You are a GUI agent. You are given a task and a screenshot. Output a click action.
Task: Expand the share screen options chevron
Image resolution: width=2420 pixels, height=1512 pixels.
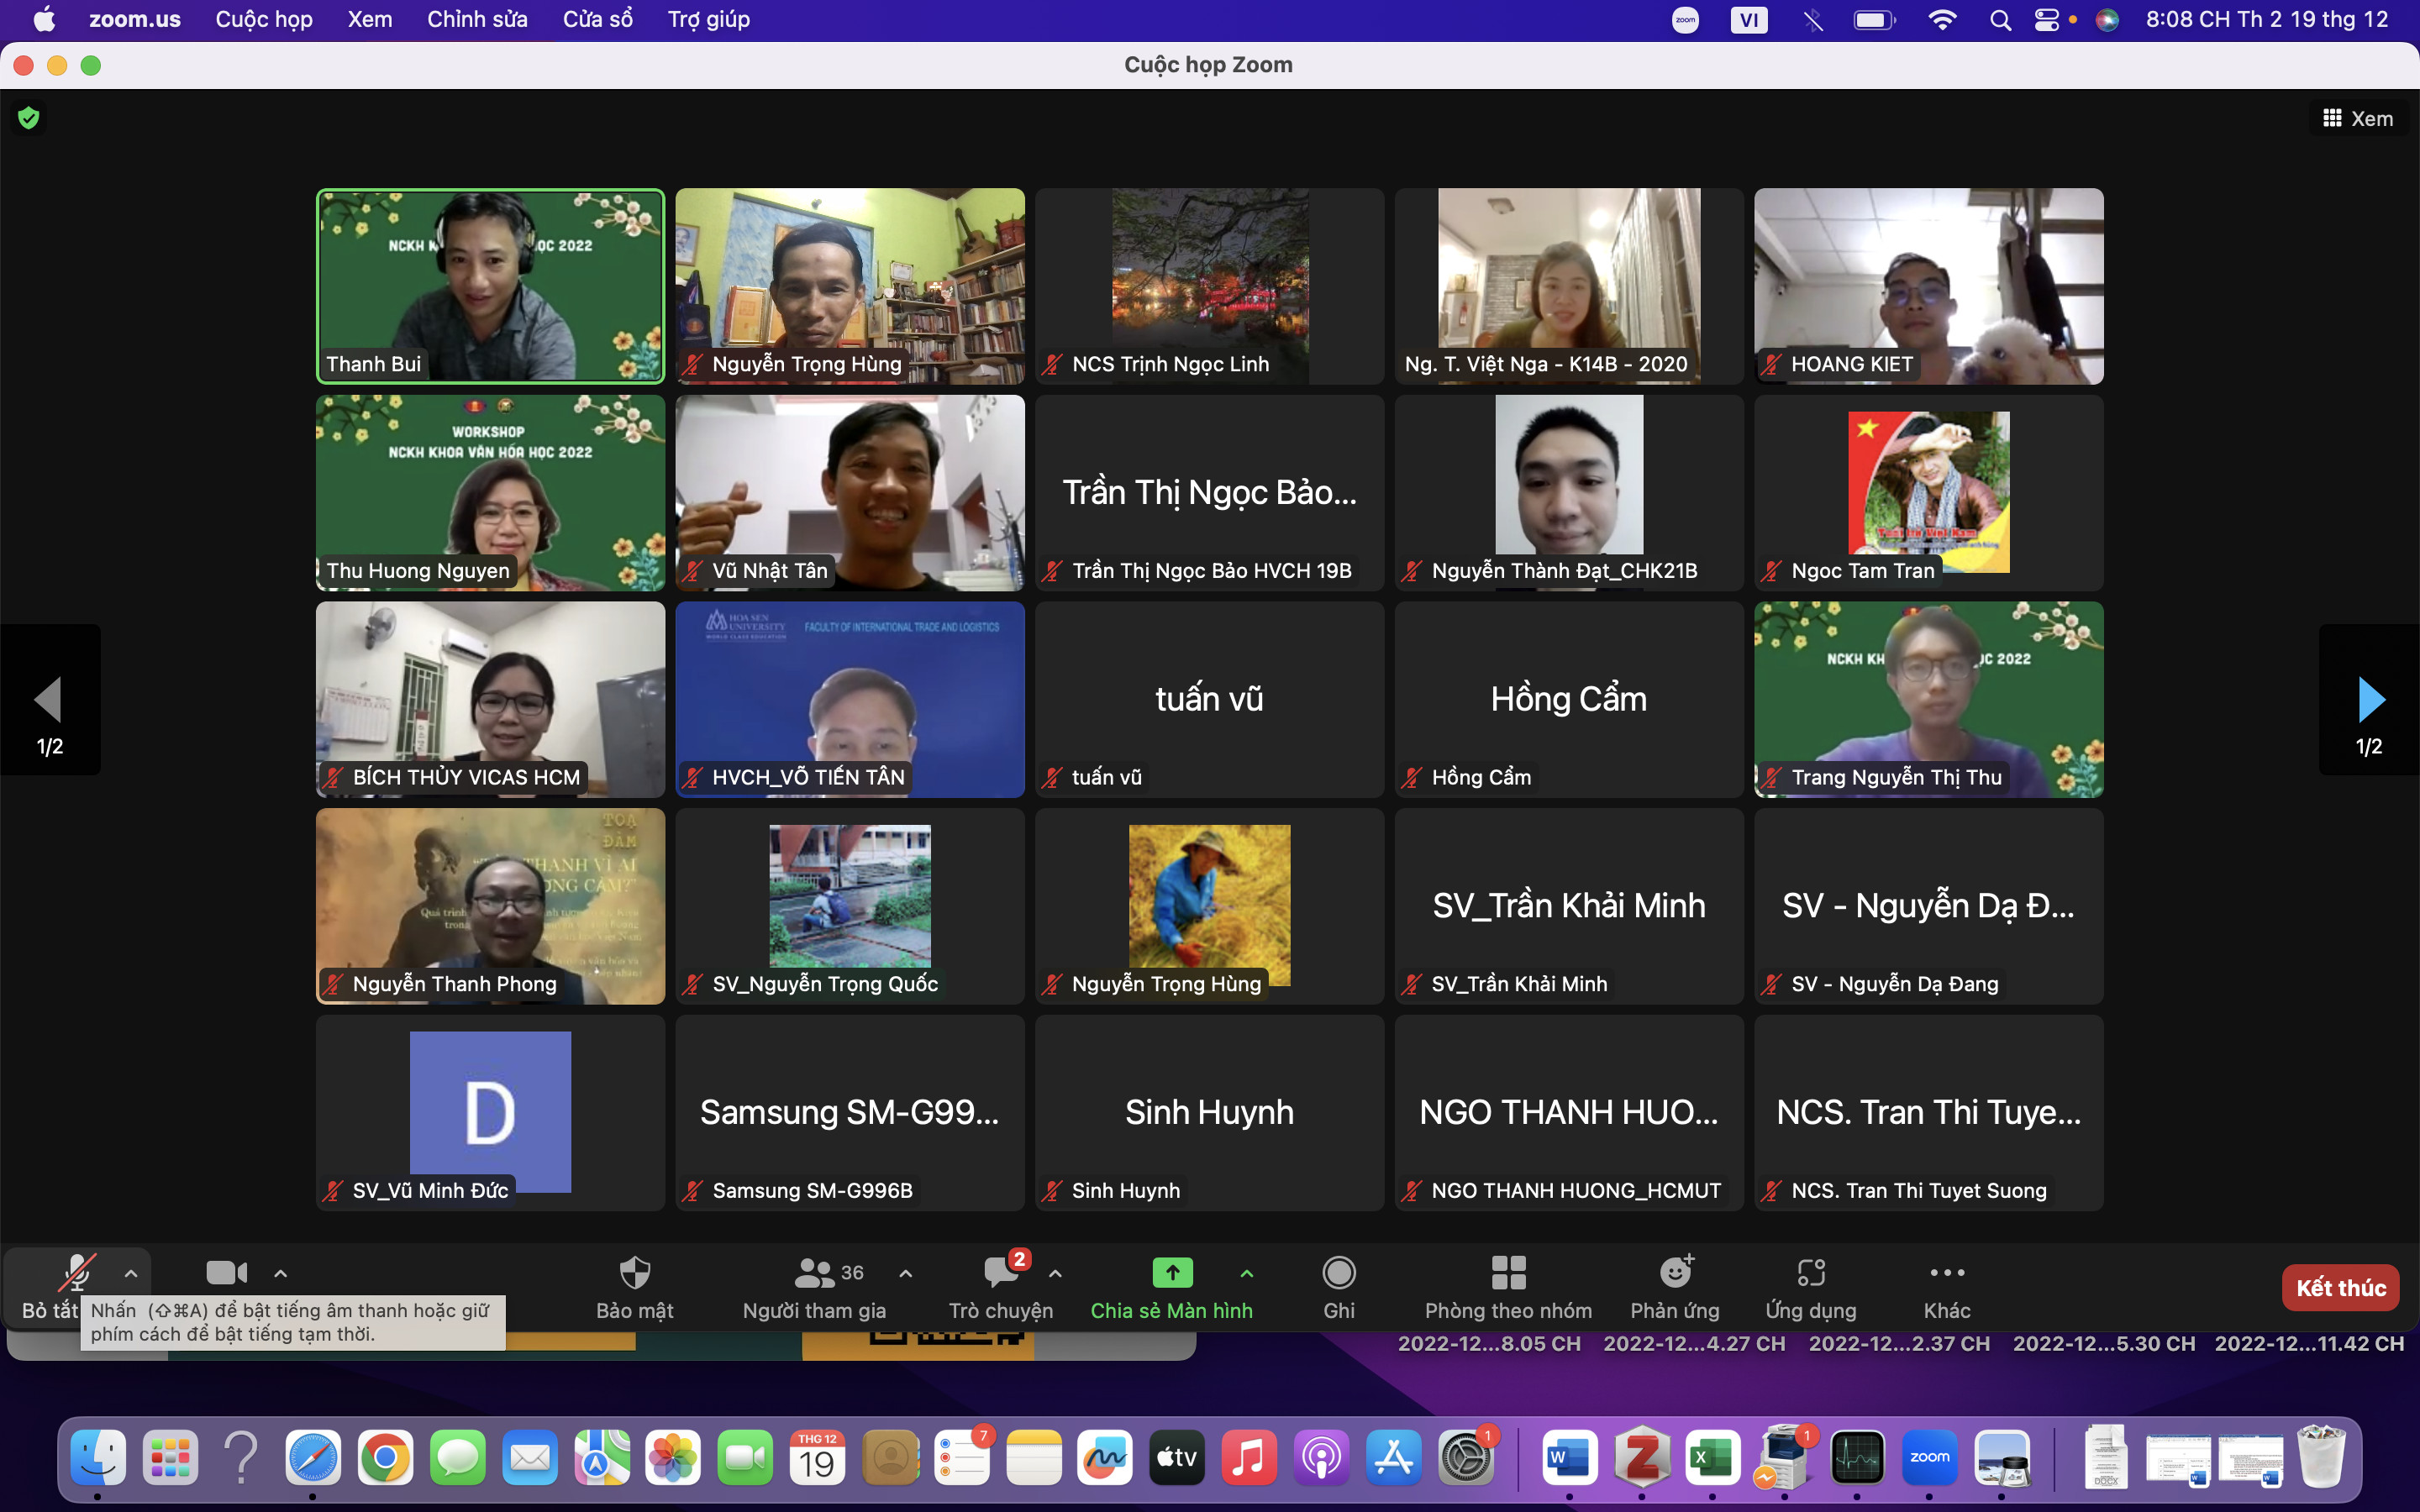pyautogui.click(x=1246, y=1273)
